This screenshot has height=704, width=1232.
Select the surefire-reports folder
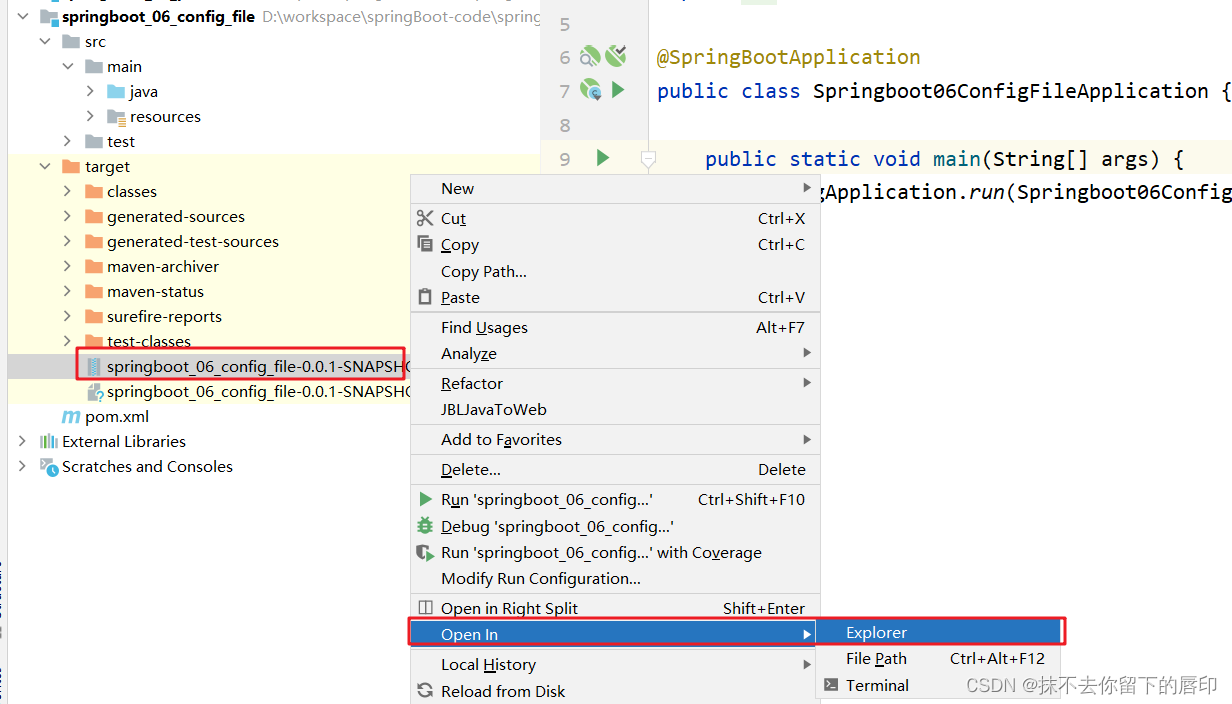(164, 316)
